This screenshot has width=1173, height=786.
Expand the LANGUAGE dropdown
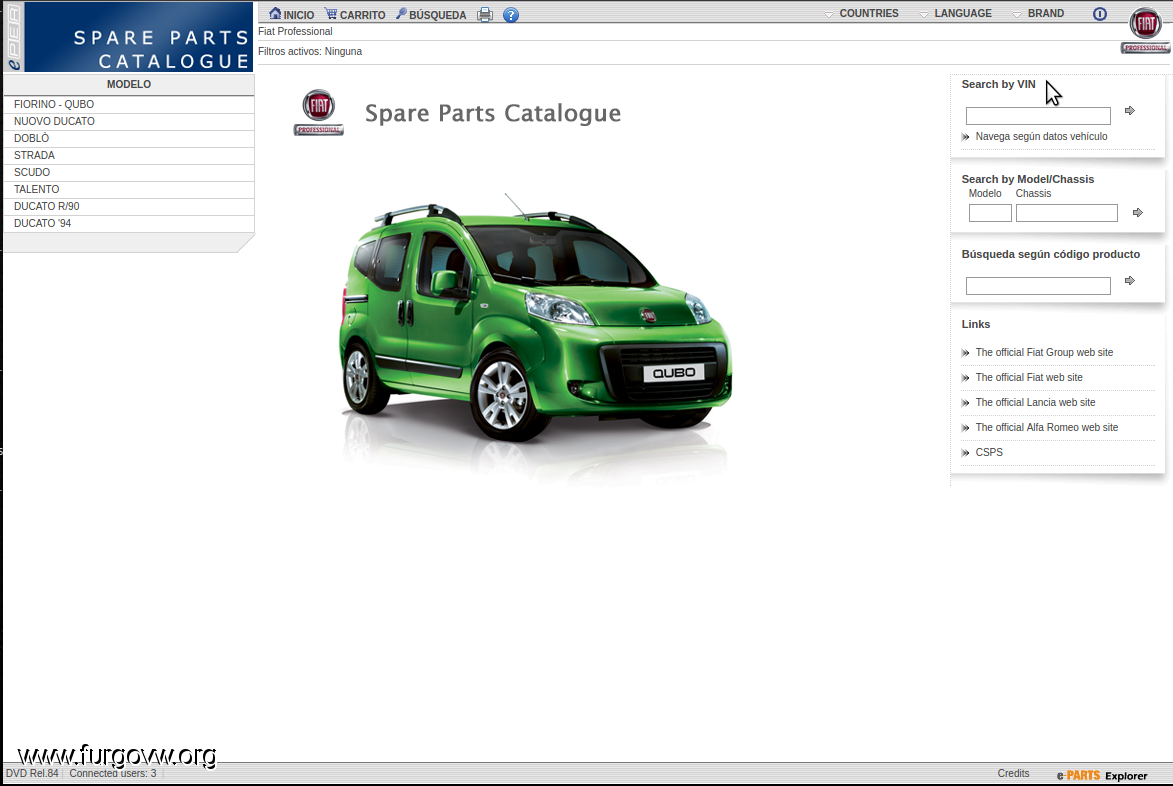[x=955, y=13]
